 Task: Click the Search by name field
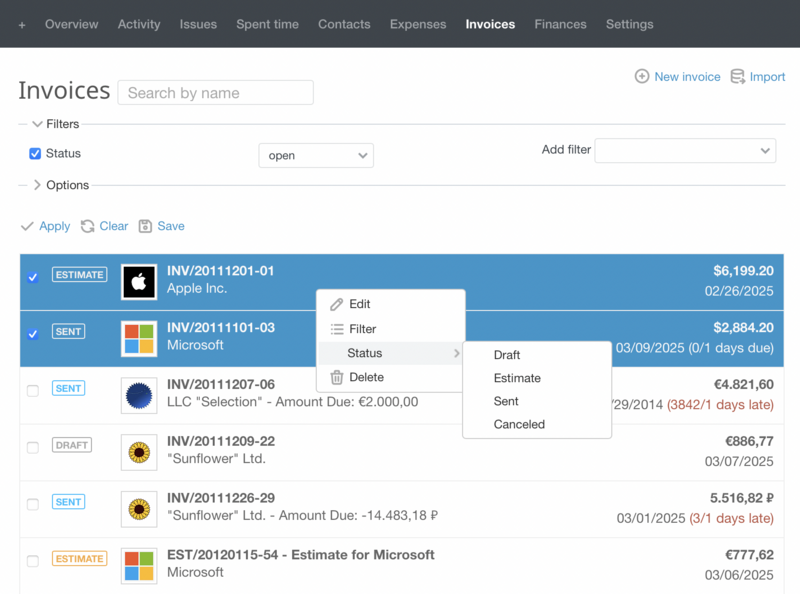click(215, 93)
